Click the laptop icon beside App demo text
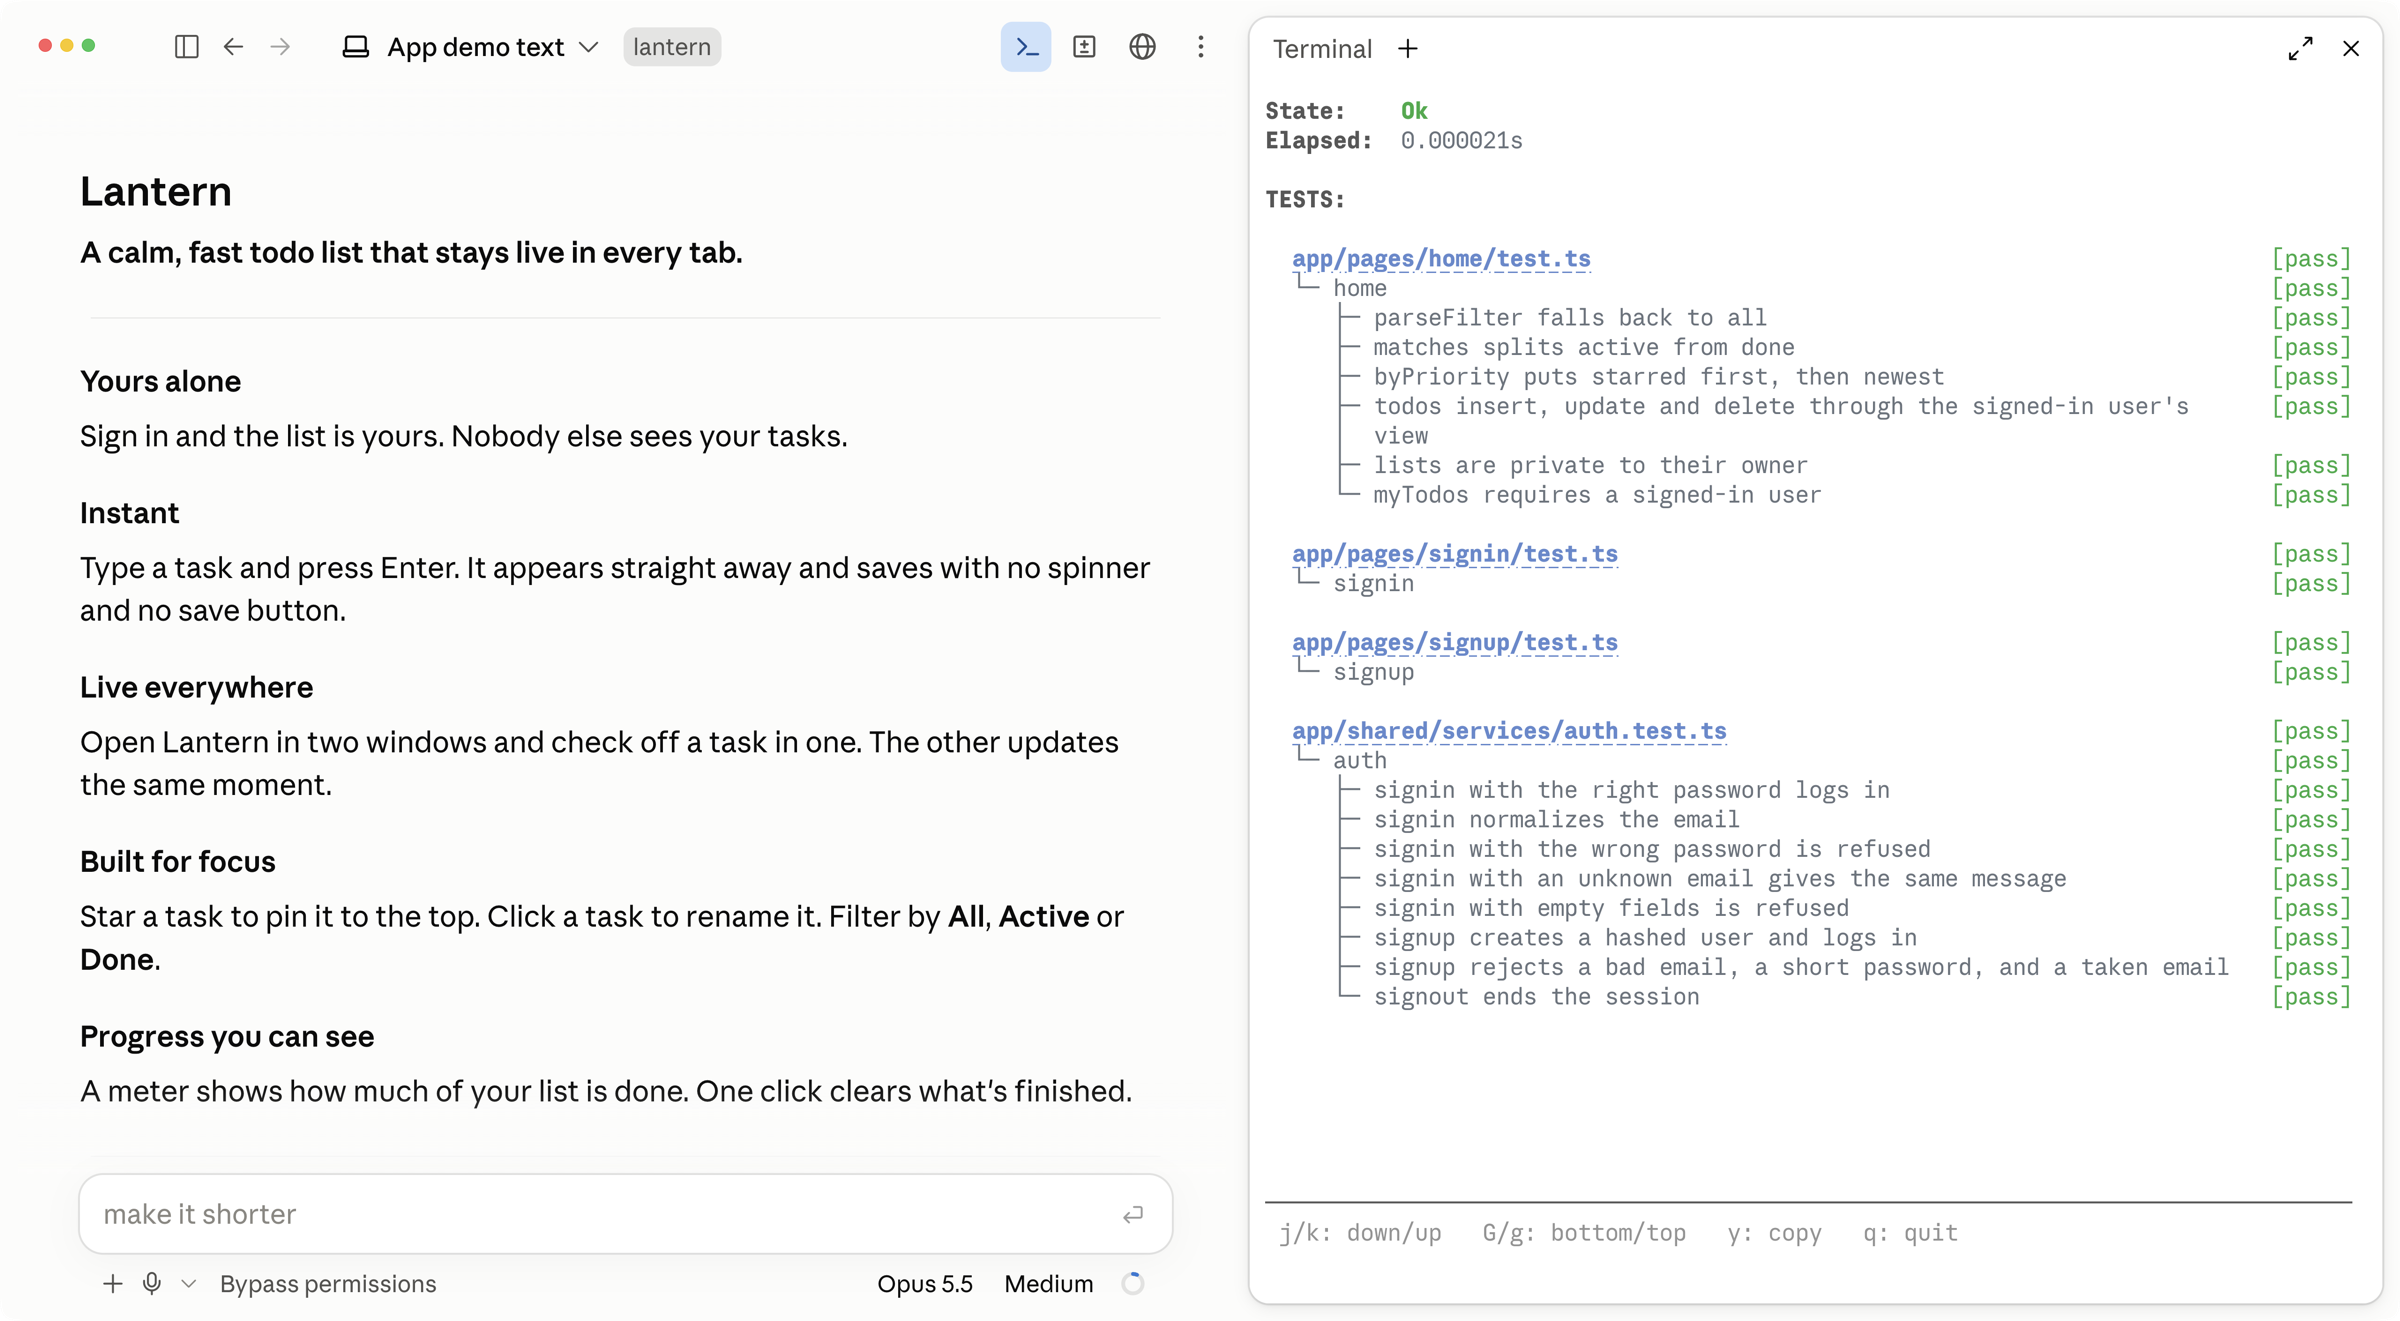Viewport: 2400px width, 1321px height. 356,47
